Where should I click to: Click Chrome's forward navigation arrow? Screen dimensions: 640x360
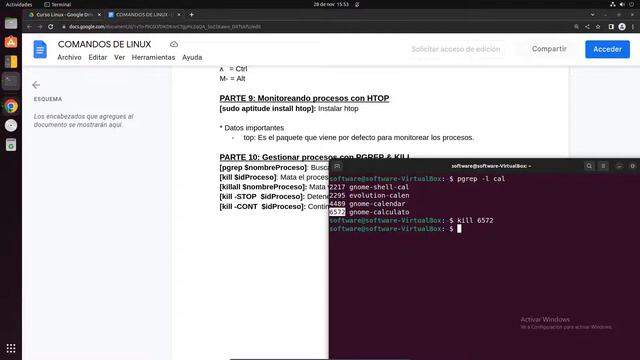(40, 27)
